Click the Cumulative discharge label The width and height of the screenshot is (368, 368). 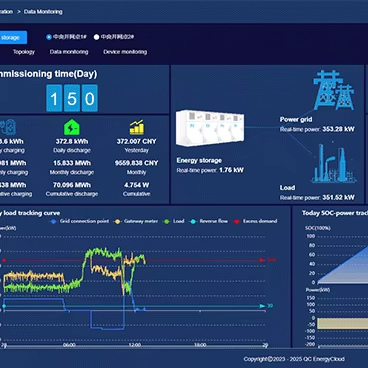coord(72,194)
